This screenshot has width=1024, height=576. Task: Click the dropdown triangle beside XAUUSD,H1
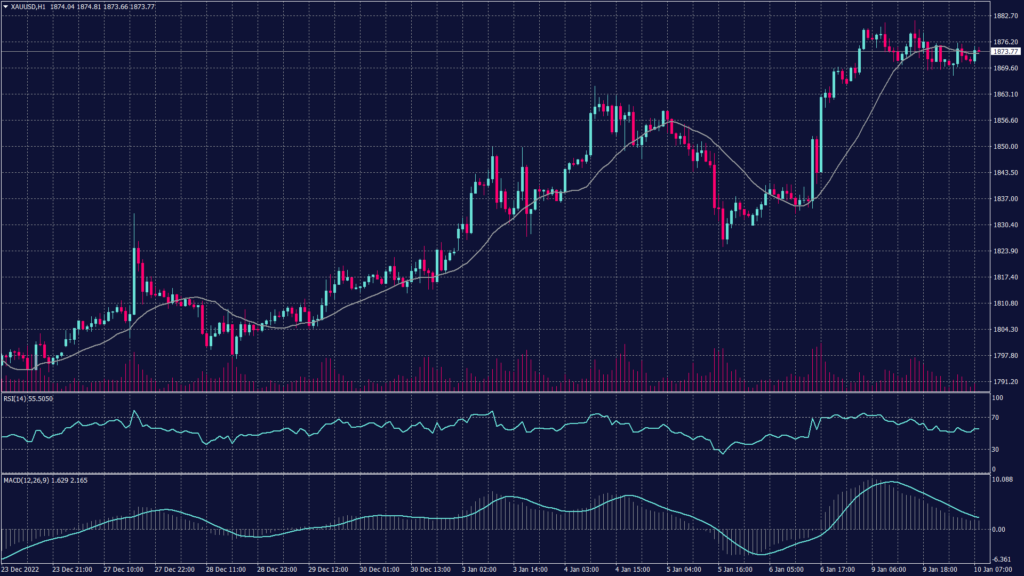point(5,6)
